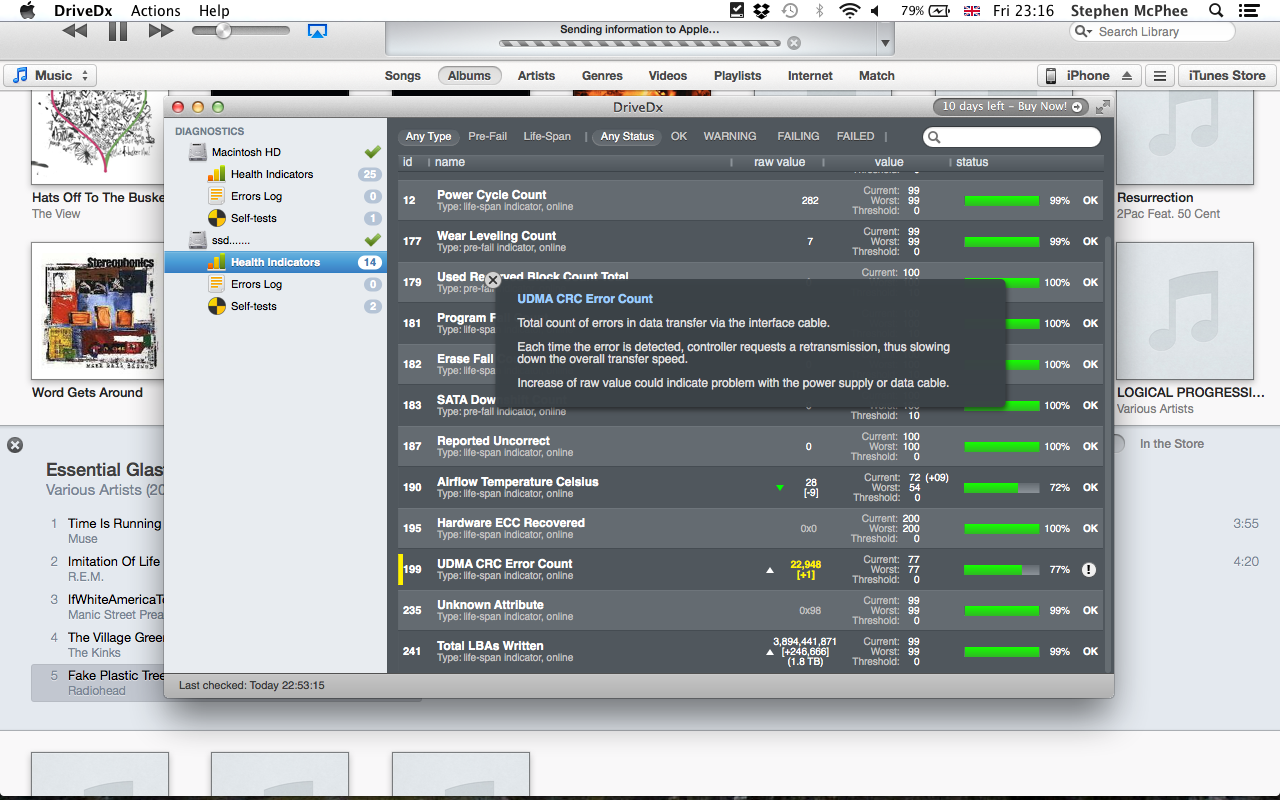
Task: Open iTunes list view options icon
Action: [1159, 75]
